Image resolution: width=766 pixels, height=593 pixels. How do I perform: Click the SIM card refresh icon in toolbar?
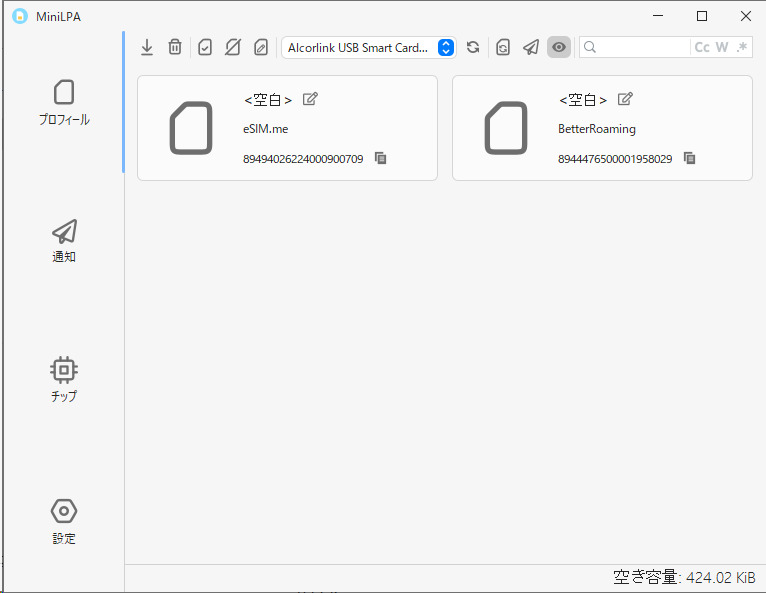pyautogui.click(x=503, y=47)
